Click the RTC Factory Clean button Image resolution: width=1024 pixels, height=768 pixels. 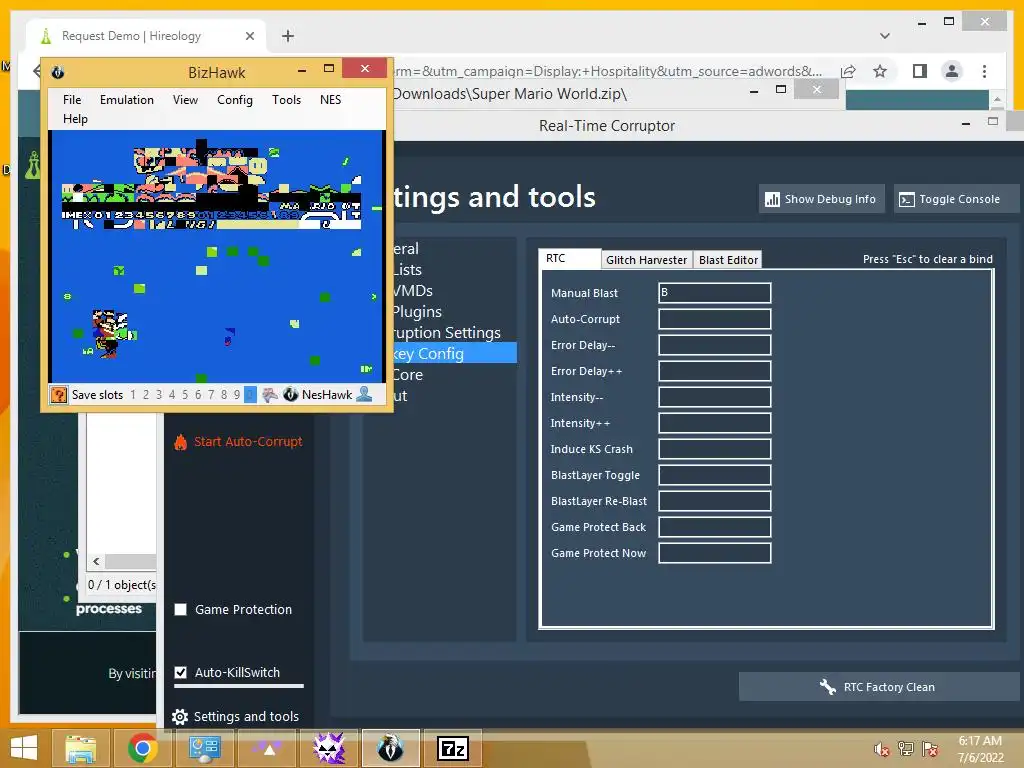click(880, 686)
